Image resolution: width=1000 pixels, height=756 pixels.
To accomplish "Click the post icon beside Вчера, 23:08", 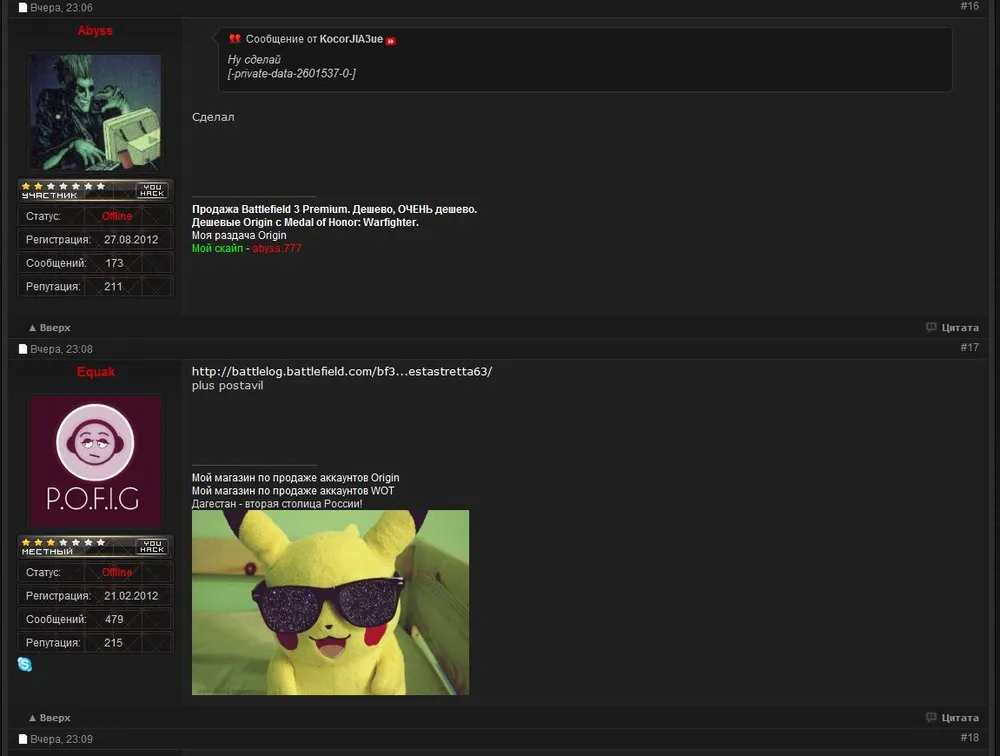I will pos(23,349).
